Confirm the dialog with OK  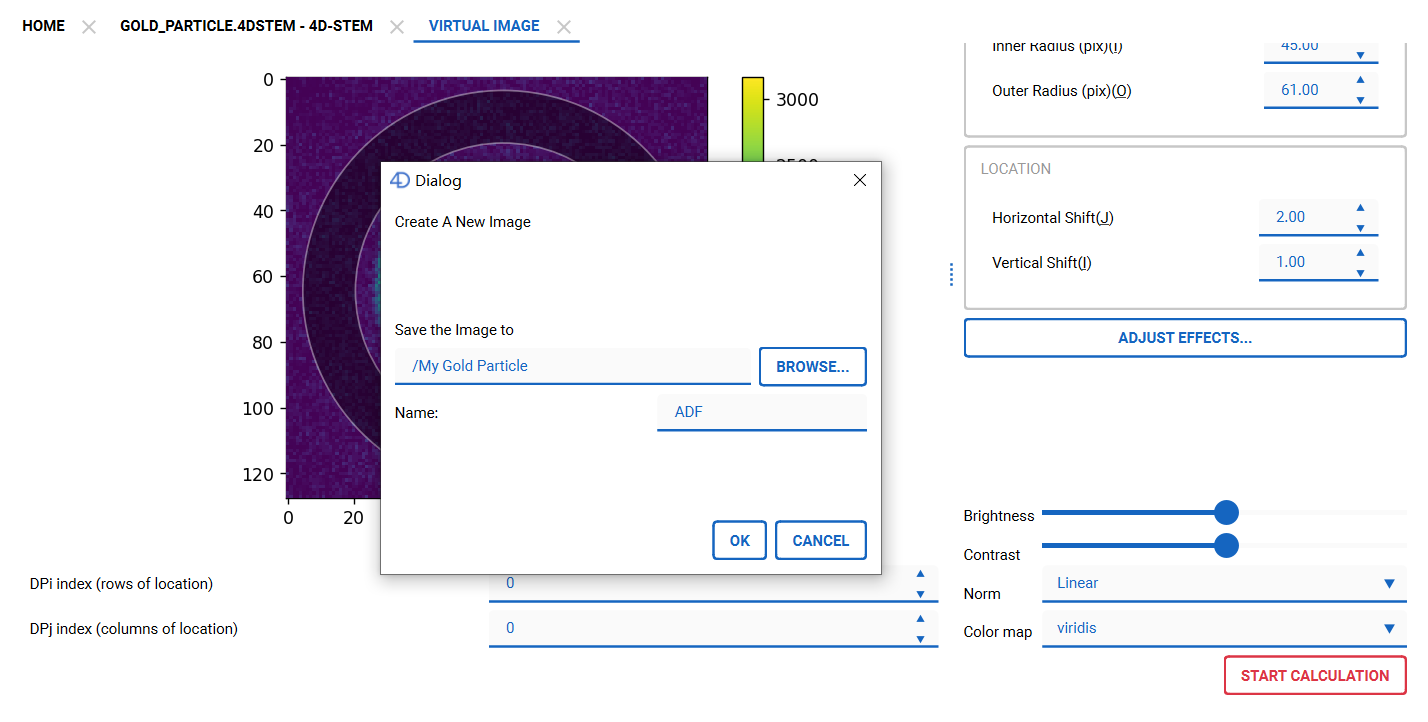739,540
